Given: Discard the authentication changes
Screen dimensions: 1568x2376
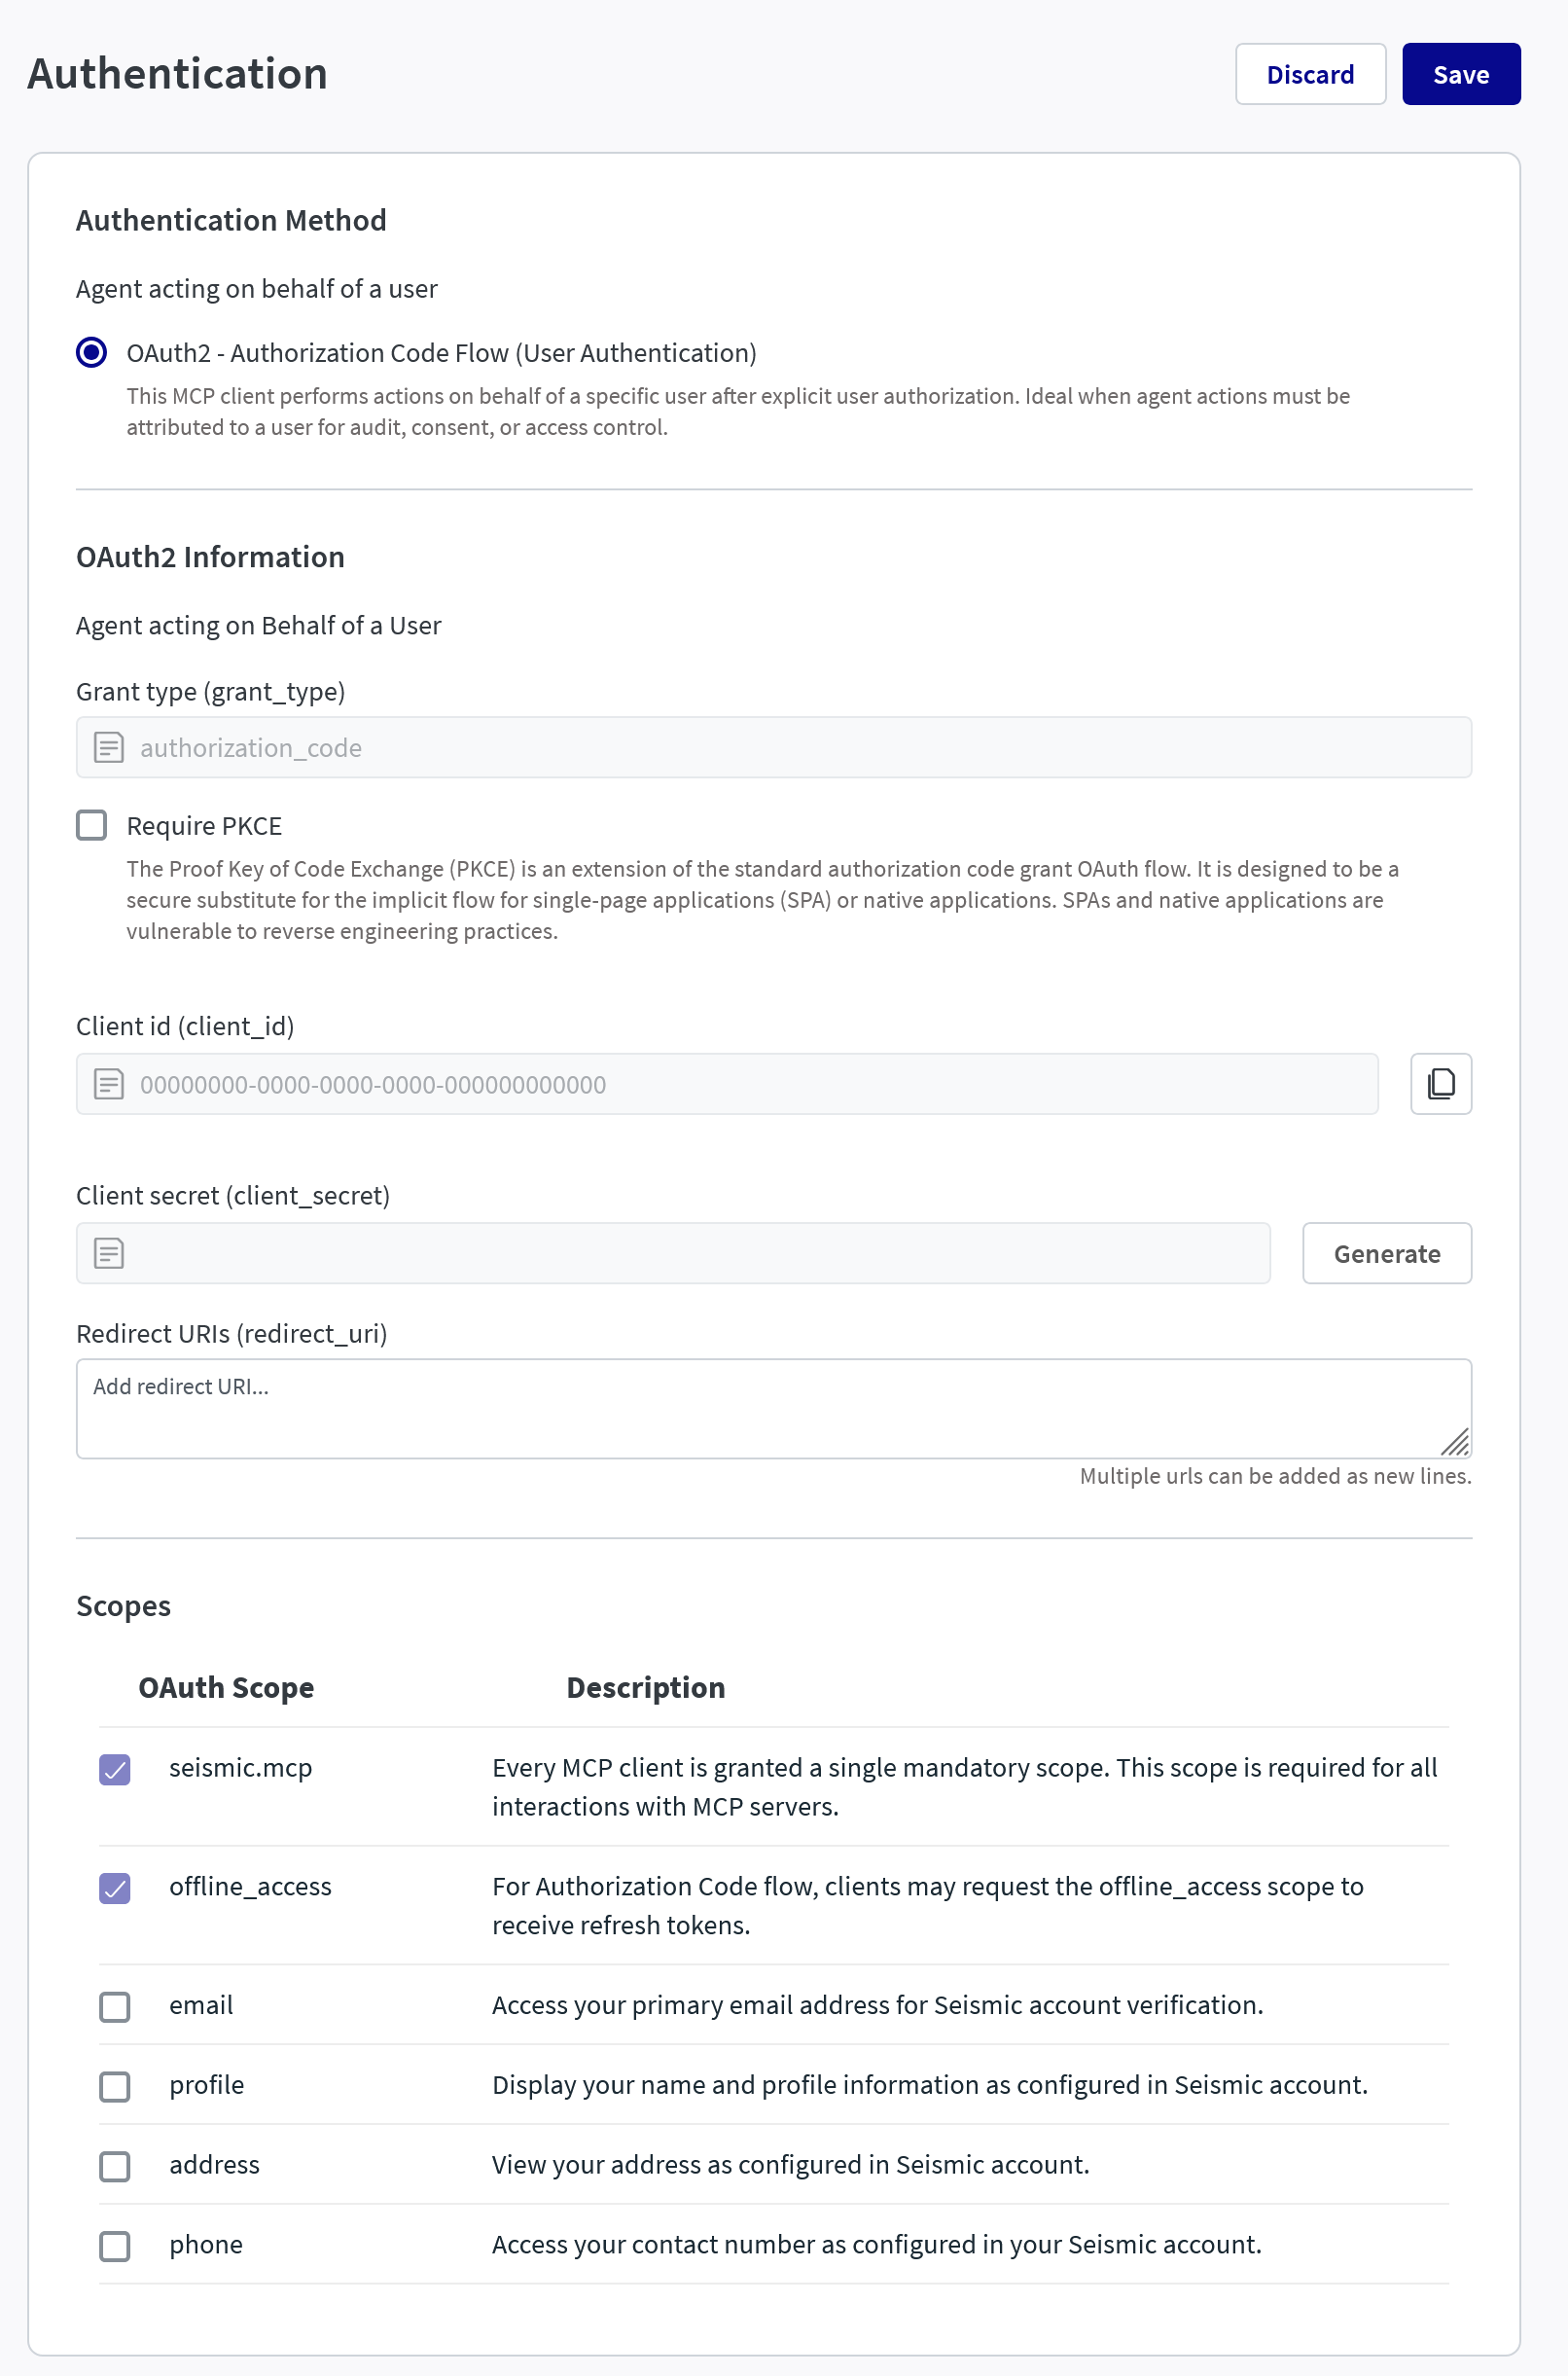Looking at the screenshot, I should tap(1310, 74).
